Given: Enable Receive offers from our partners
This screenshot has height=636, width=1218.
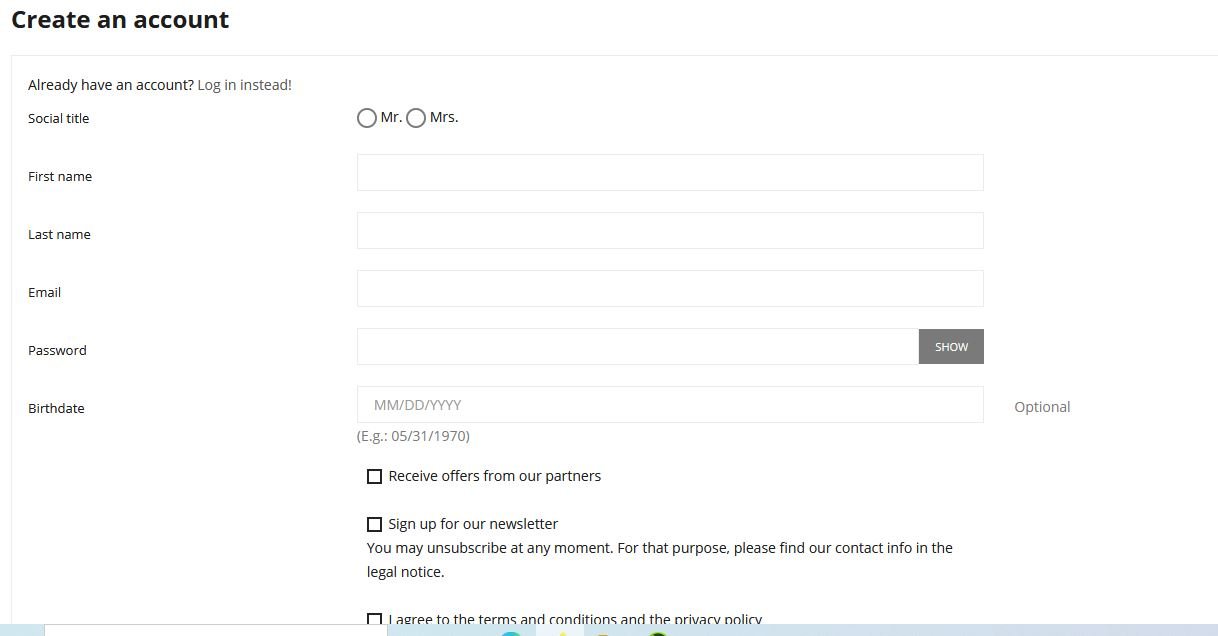Looking at the screenshot, I should [374, 476].
